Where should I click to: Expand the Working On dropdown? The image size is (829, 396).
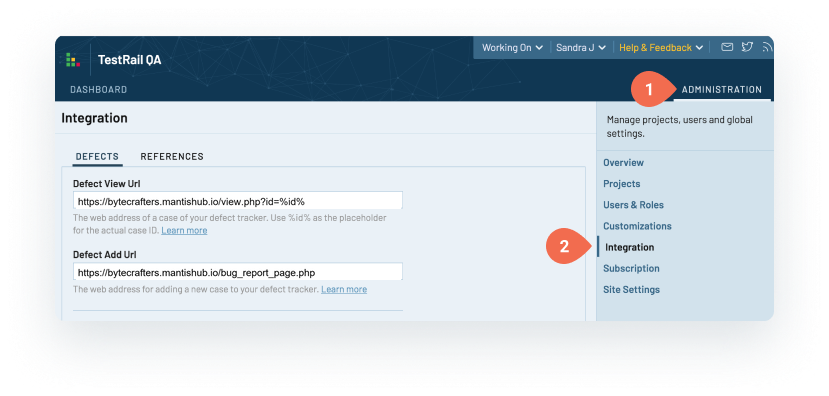point(512,48)
